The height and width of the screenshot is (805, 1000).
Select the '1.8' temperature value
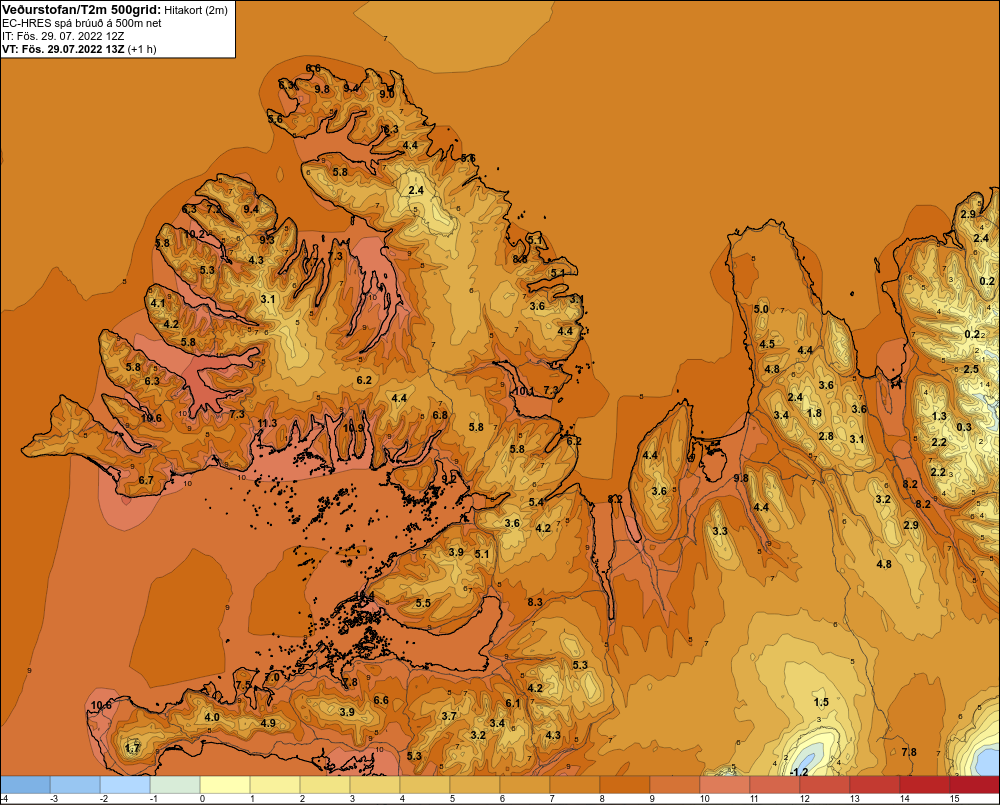(814, 413)
